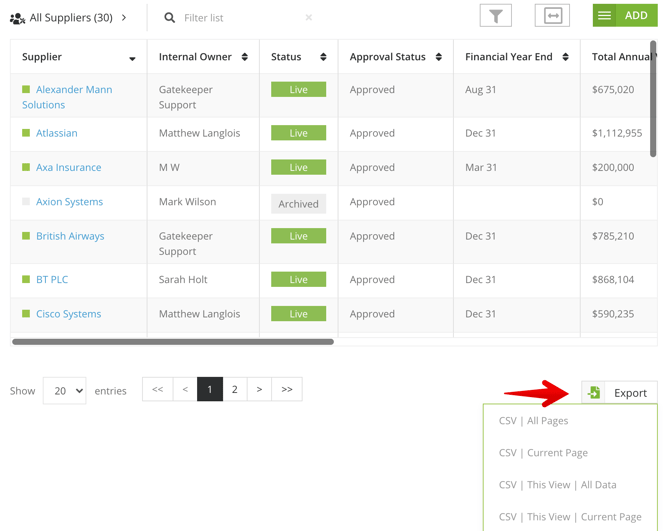The height and width of the screenshot is (531, 670).
Task: Click the column width expand icon
Action: (552, 16)
